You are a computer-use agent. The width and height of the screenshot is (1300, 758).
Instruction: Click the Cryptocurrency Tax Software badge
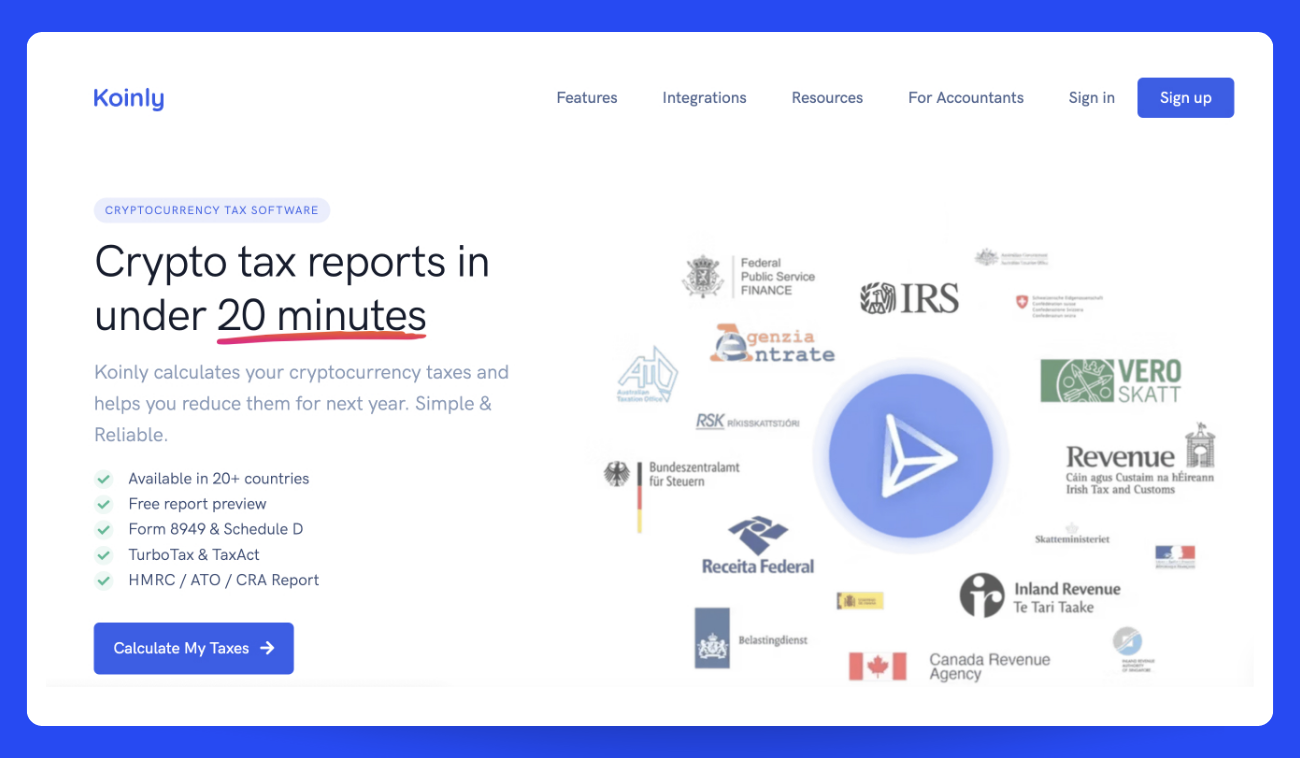[212, 210]
